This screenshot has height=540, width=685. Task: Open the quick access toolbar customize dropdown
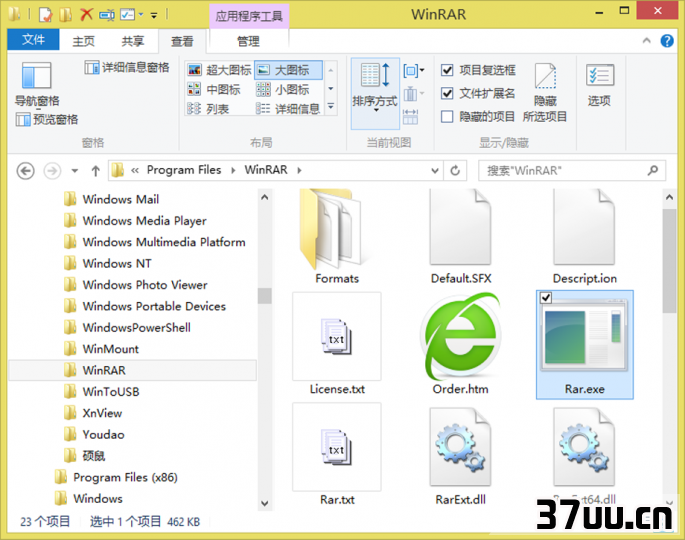click(x=154, y=15)
